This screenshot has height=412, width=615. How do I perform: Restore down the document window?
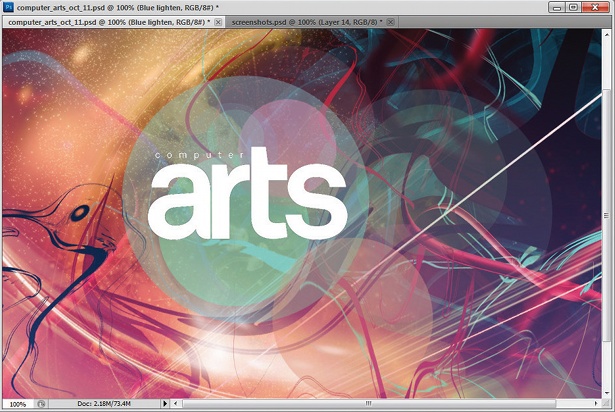point(573,7)
